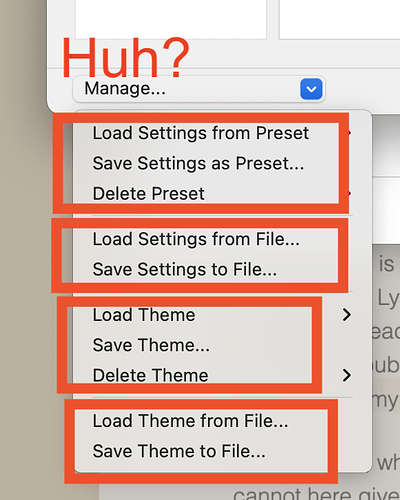
Task: Expand Load Theme submenu arrow
Action: point(347,315)
